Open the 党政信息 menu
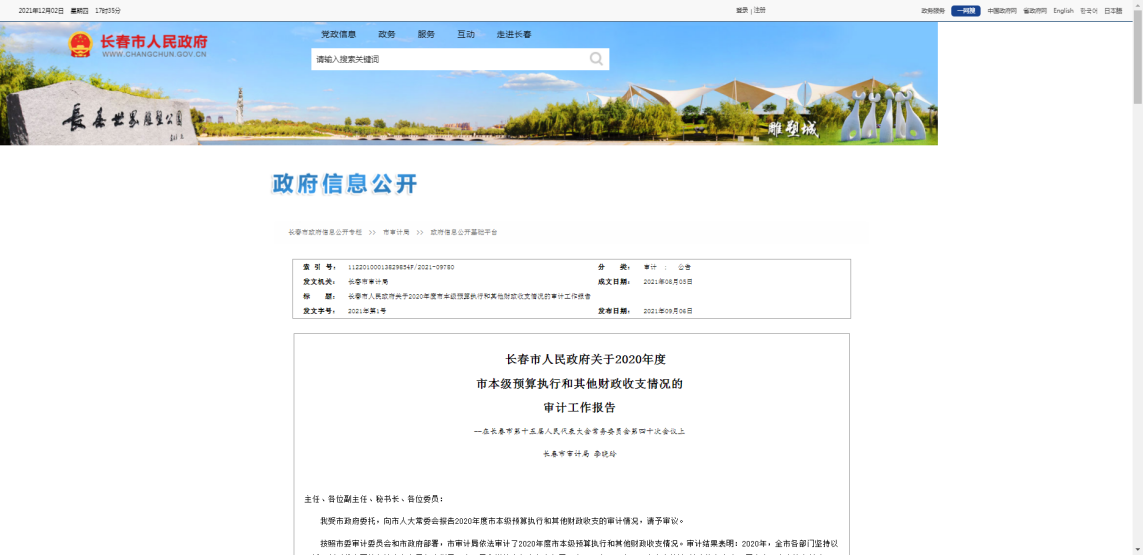Viewport: 1143px width, 555px height. [338, 34]
